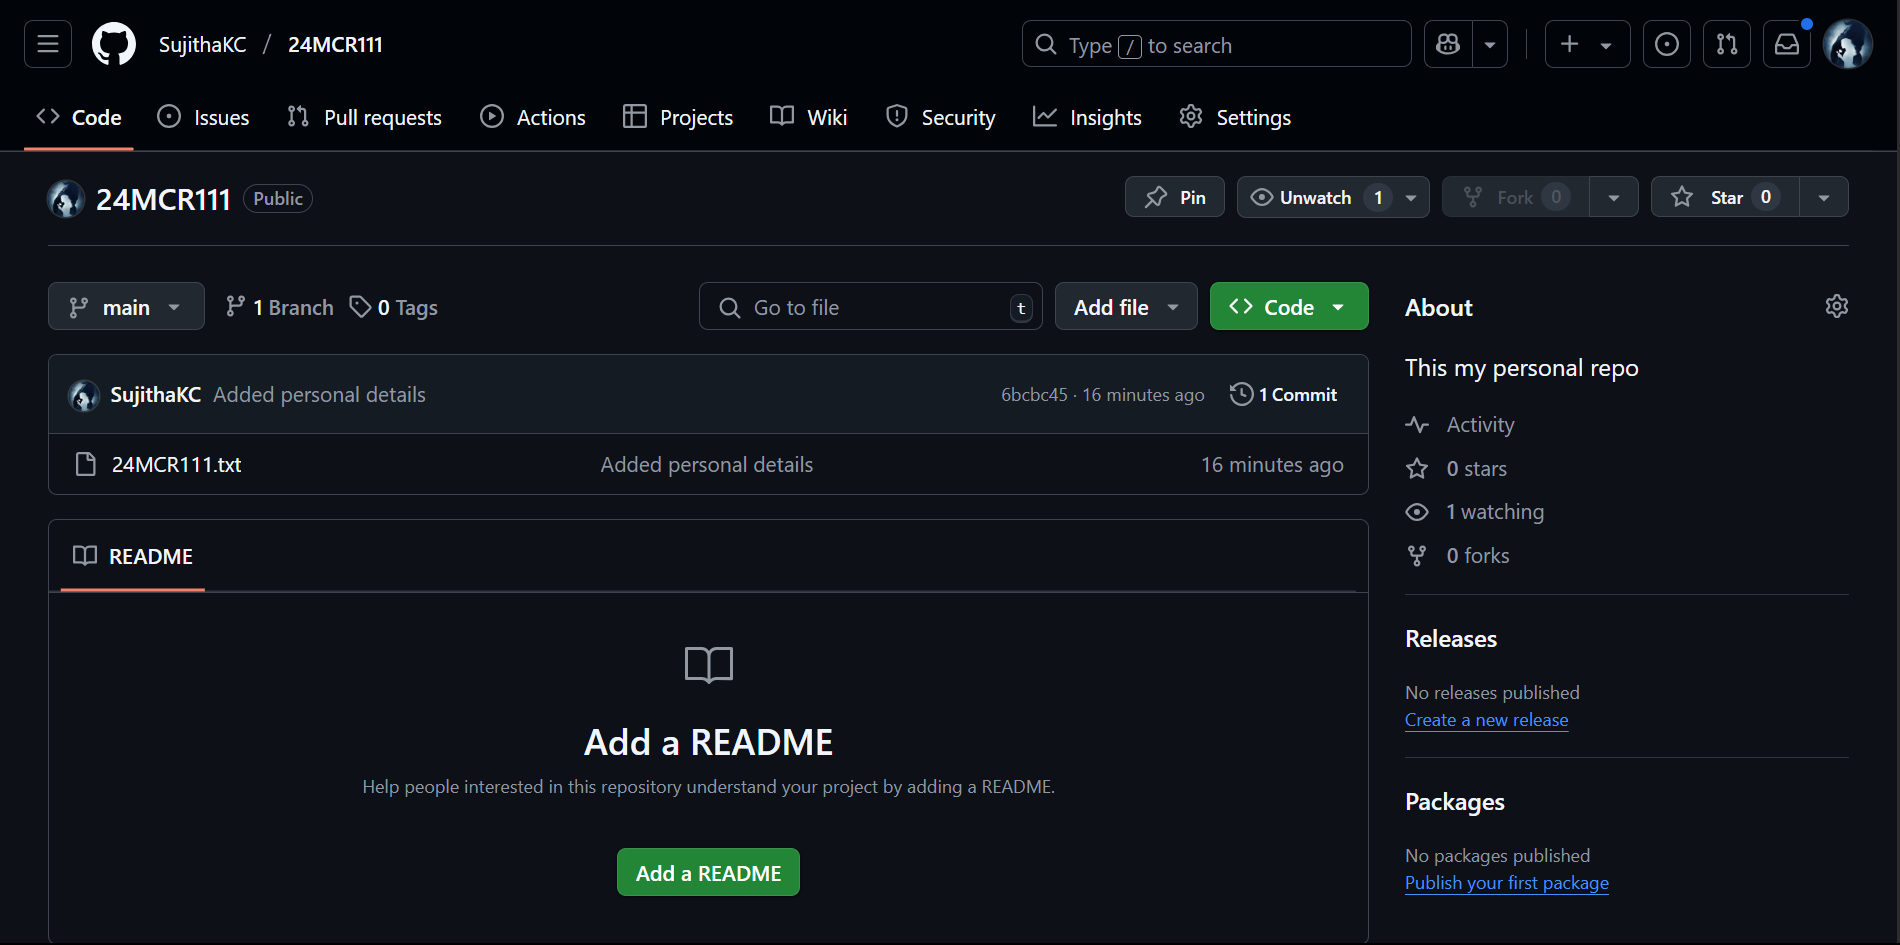Open the file row commit message link
The width and height of the screenshot is (1900, 945).
(x=706, y=464)
